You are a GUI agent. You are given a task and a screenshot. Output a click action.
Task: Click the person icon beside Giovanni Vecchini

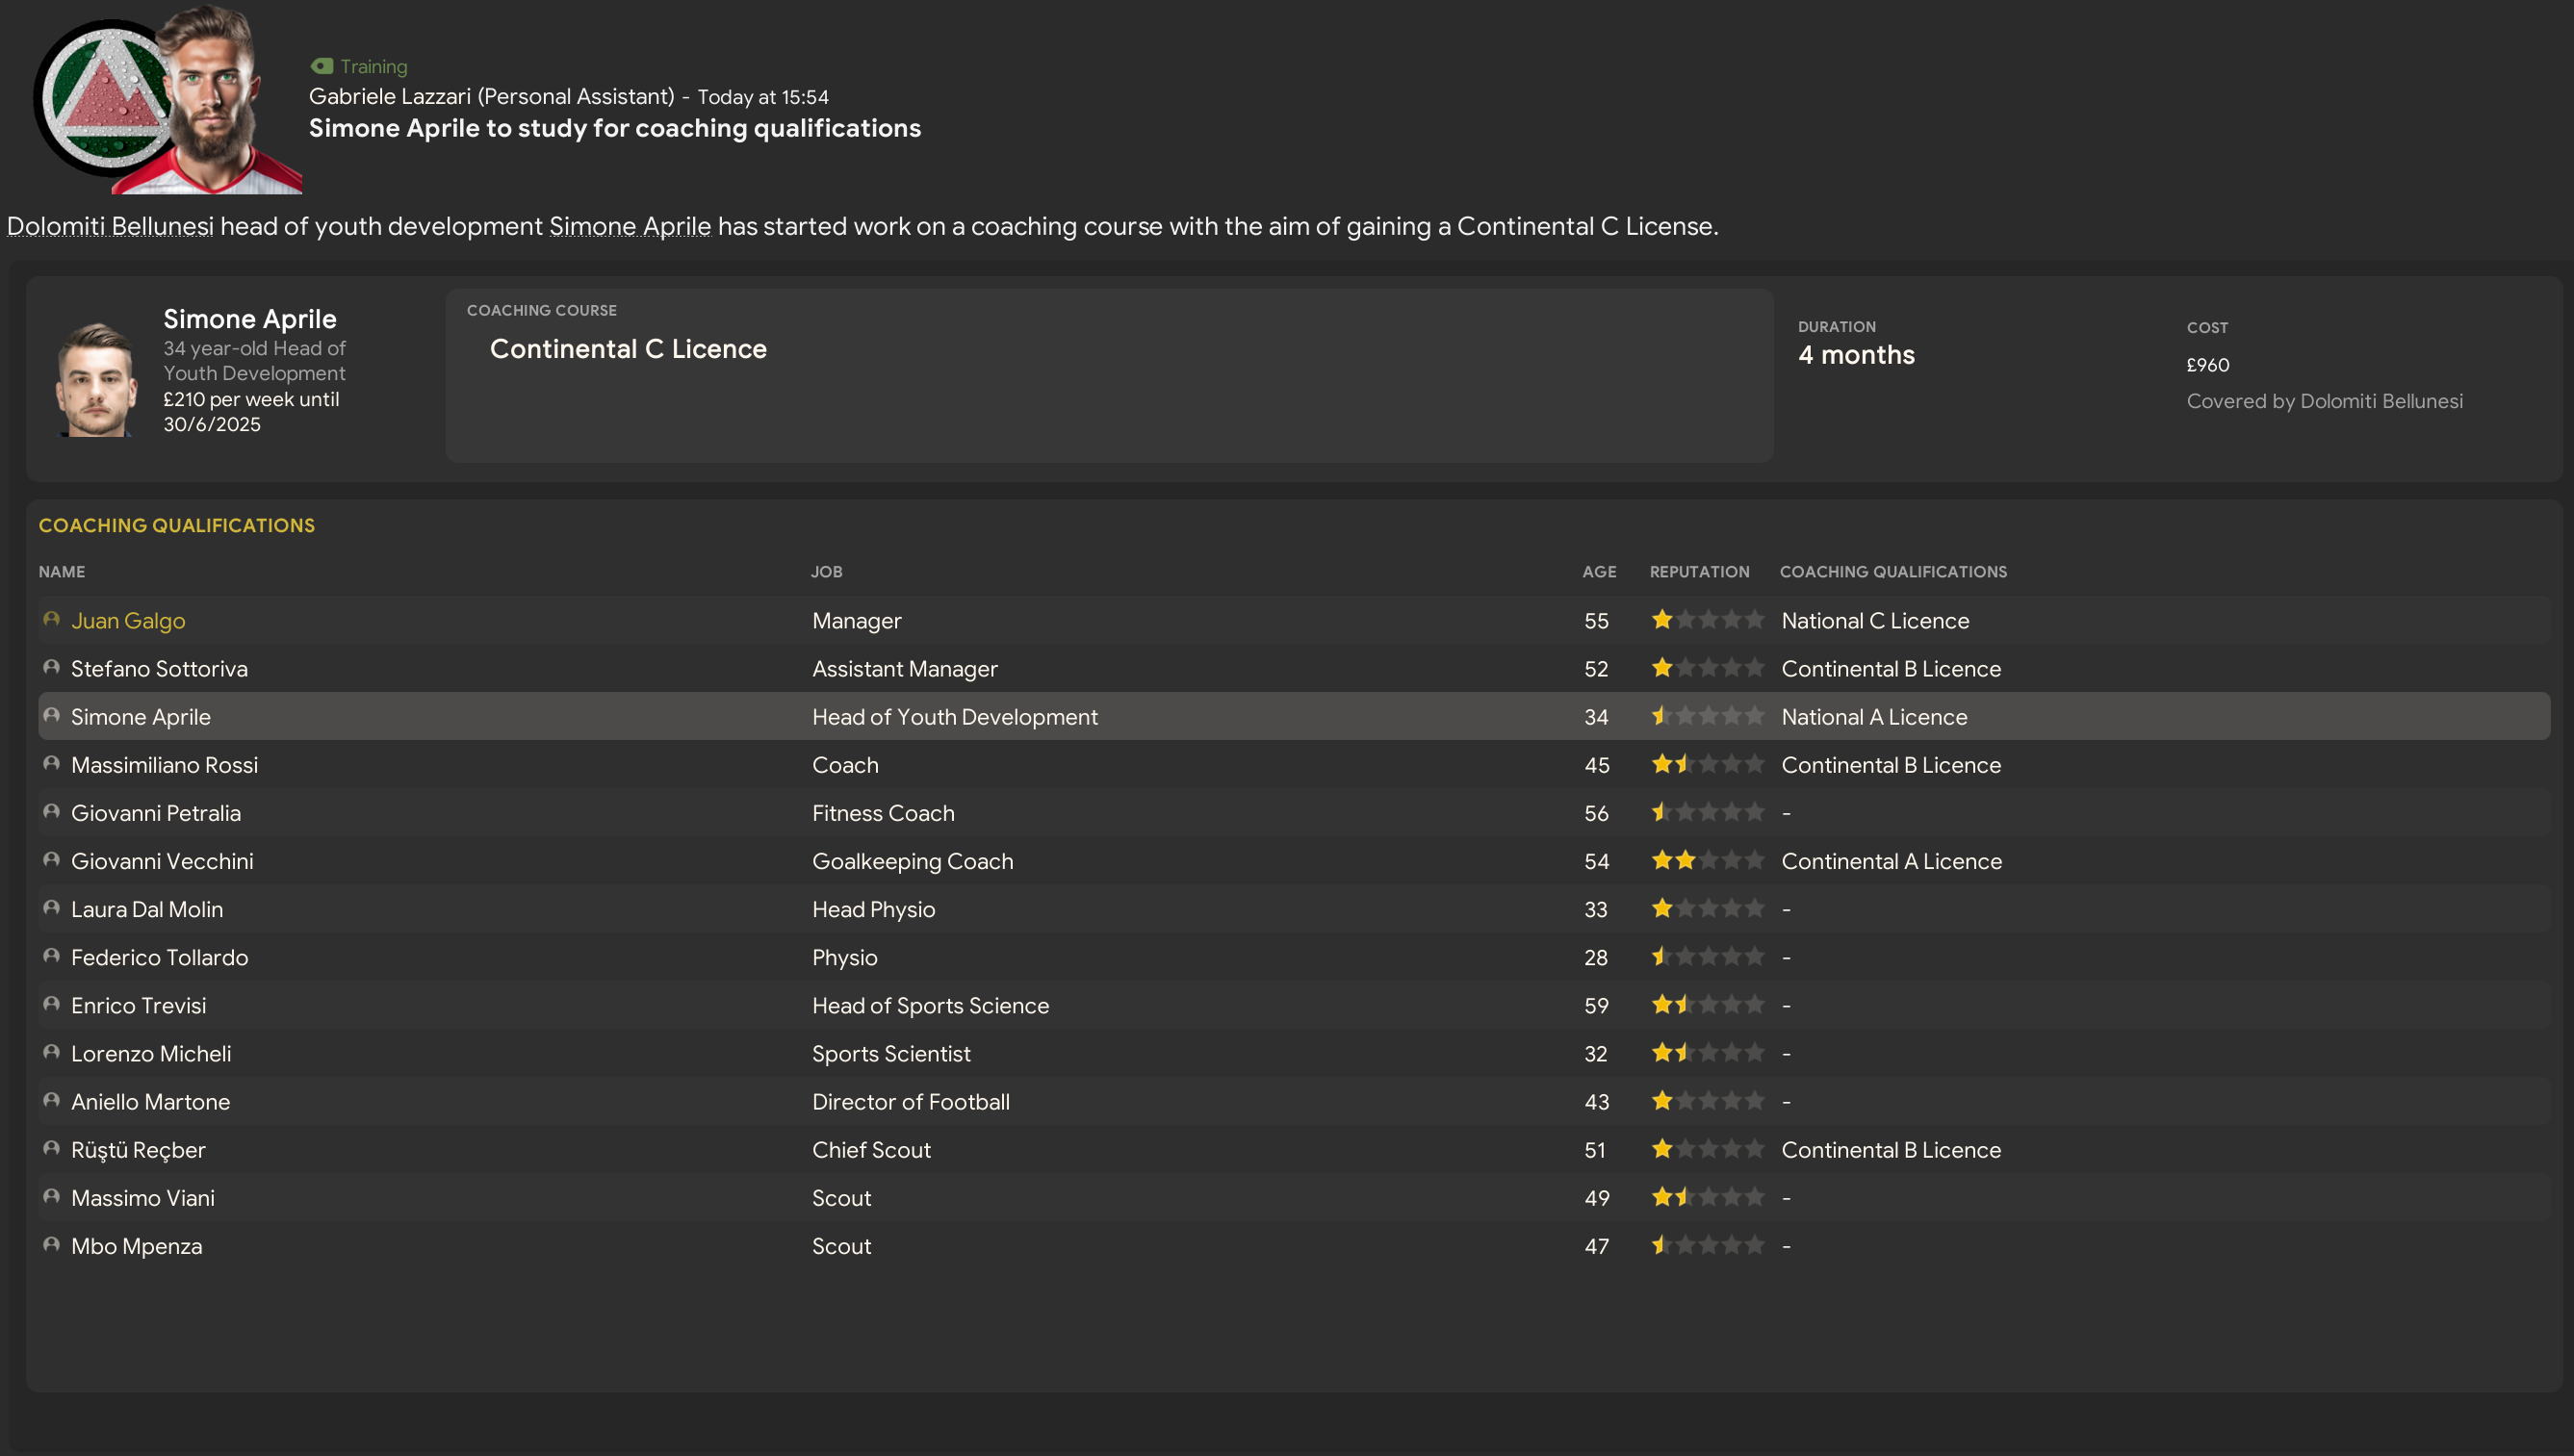click(x=51, y=860)
